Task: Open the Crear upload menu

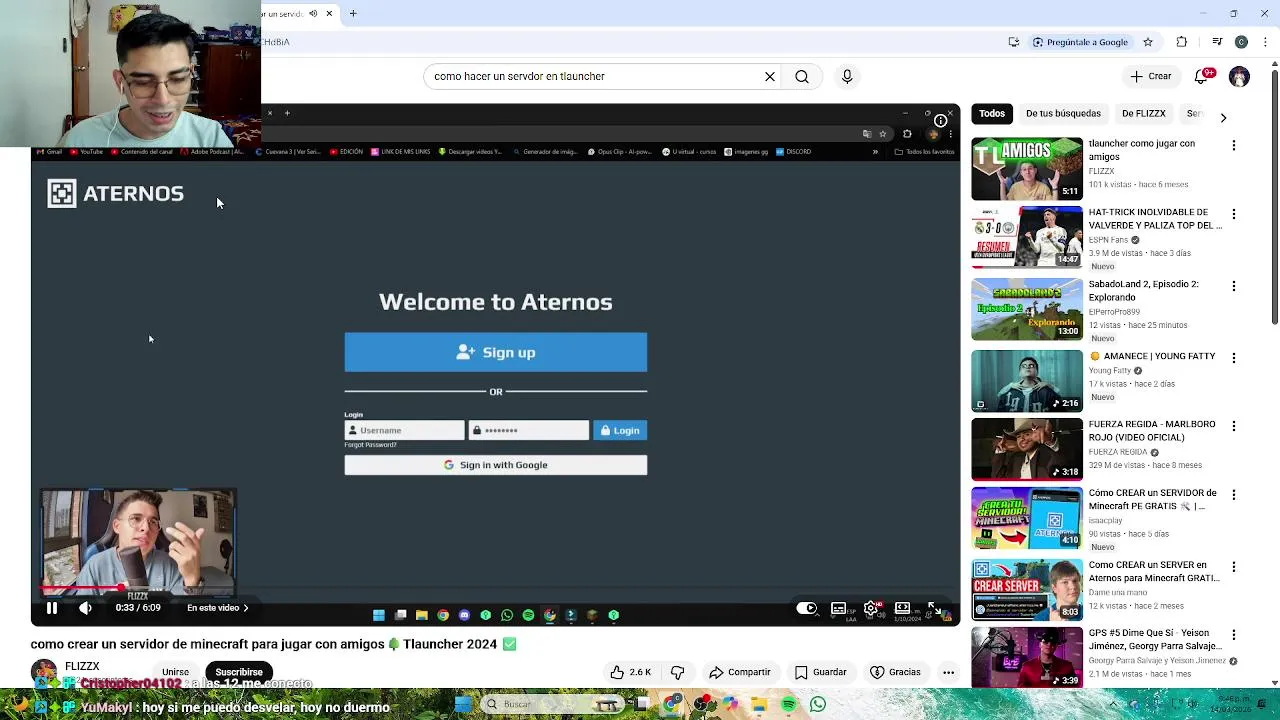Action: pos(1151,76)
